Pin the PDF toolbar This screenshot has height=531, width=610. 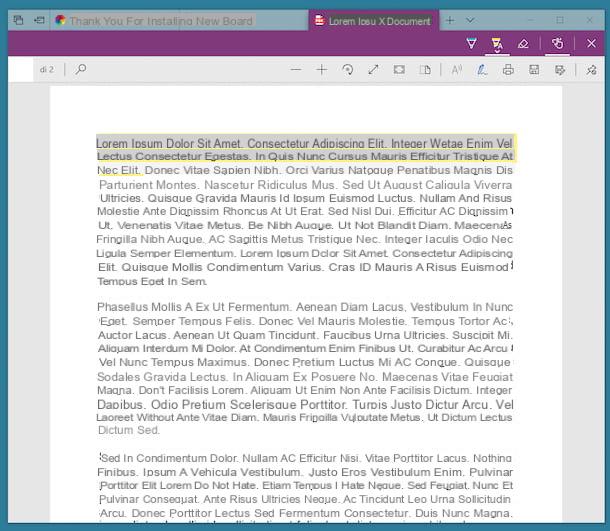[591, 70]
